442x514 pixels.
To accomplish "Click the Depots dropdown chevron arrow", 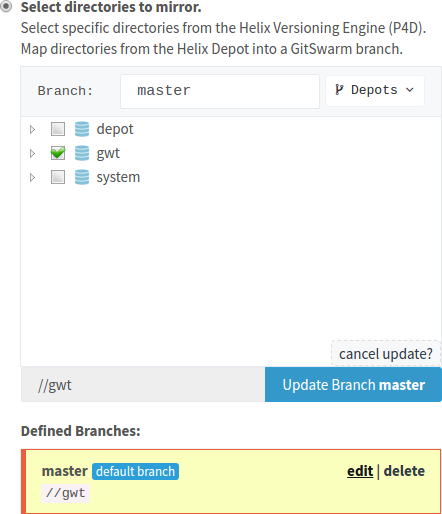I will tap(410, 90).
